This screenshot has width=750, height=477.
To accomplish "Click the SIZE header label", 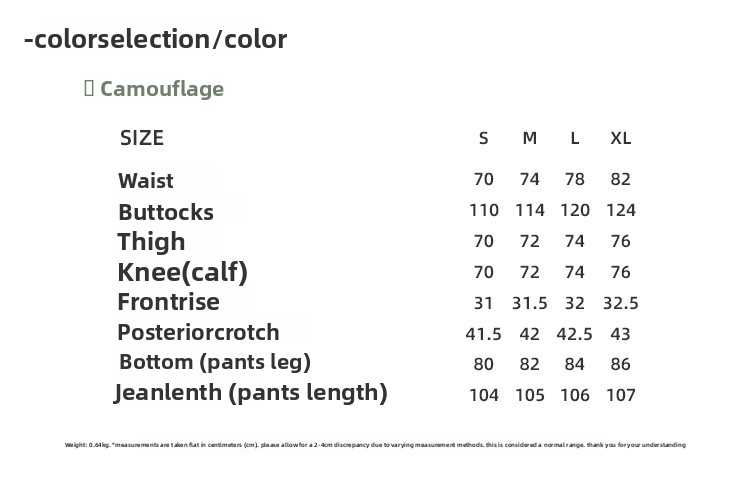I will (x=142, y=138).
